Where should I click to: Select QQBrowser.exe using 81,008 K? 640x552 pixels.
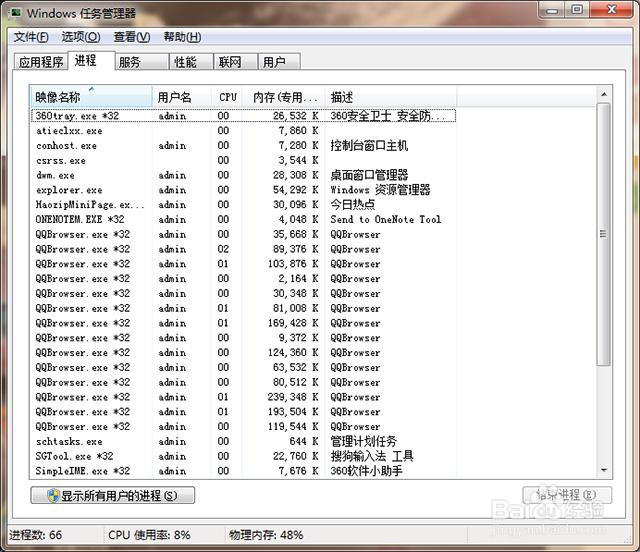tap(244, 308)
